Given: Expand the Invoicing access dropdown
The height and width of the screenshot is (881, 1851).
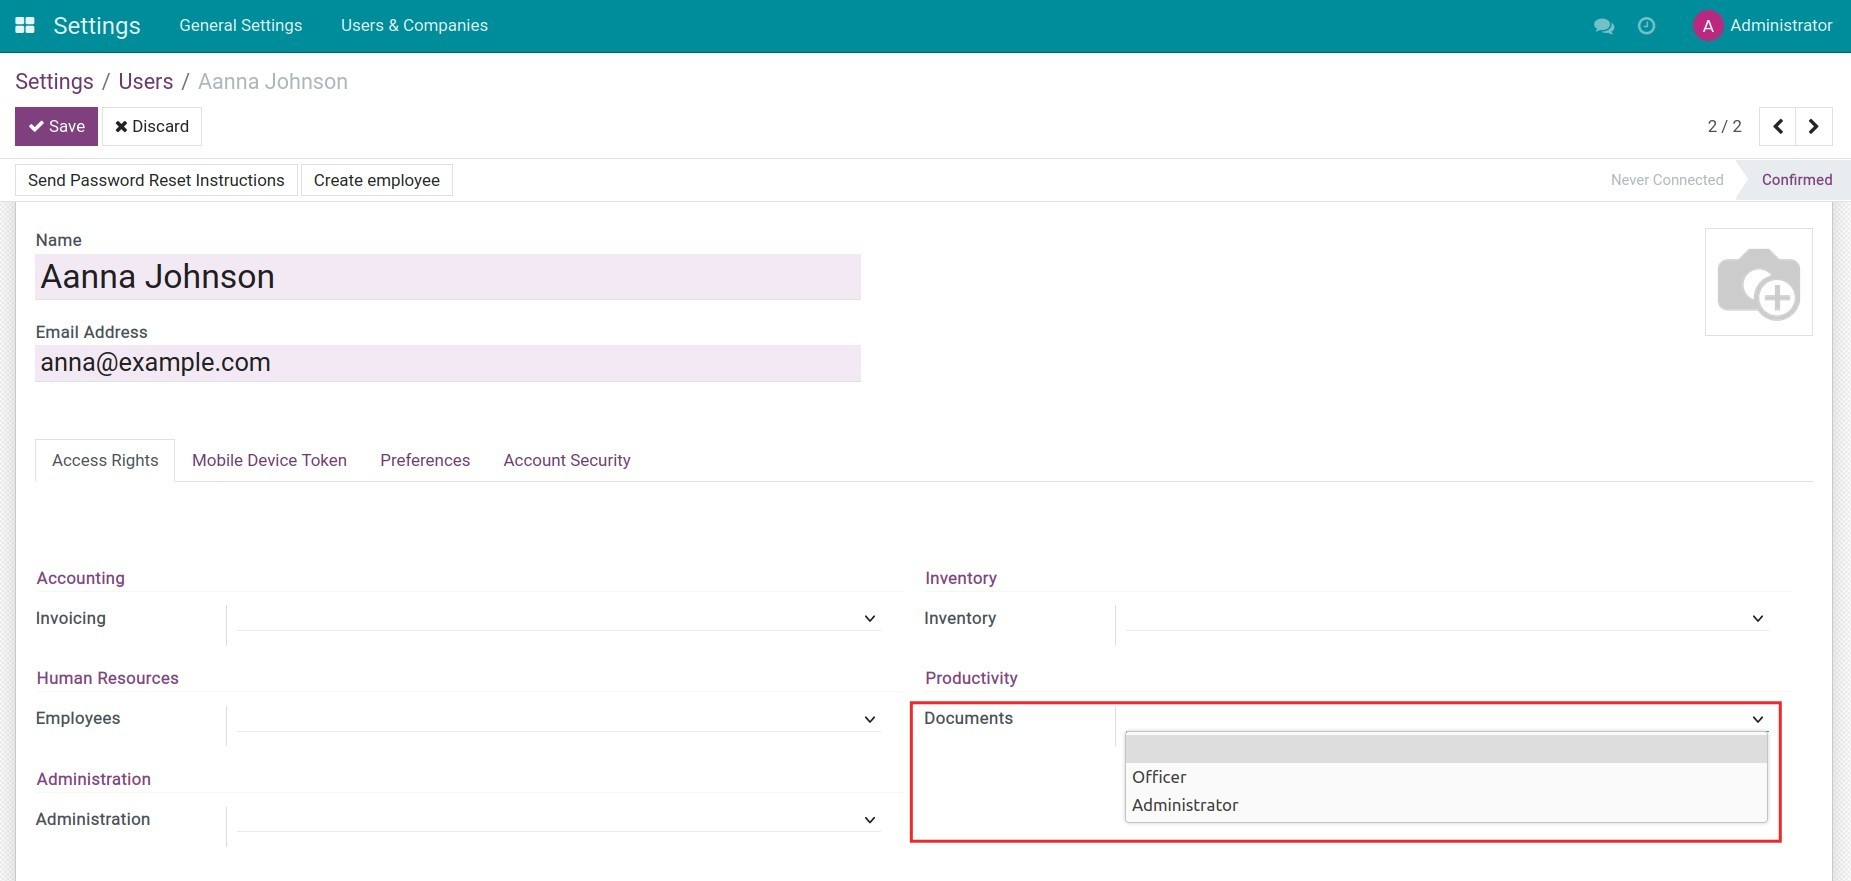Looking at the screenshot, I should pos(558,618).
